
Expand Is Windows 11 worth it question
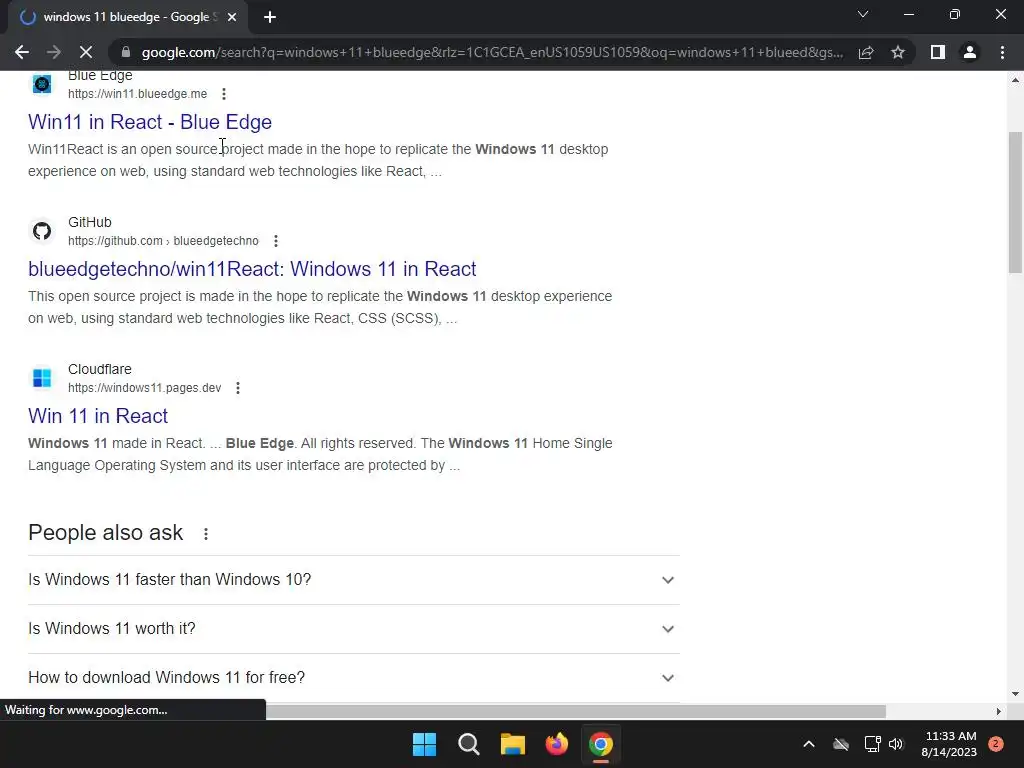[353, 629]
